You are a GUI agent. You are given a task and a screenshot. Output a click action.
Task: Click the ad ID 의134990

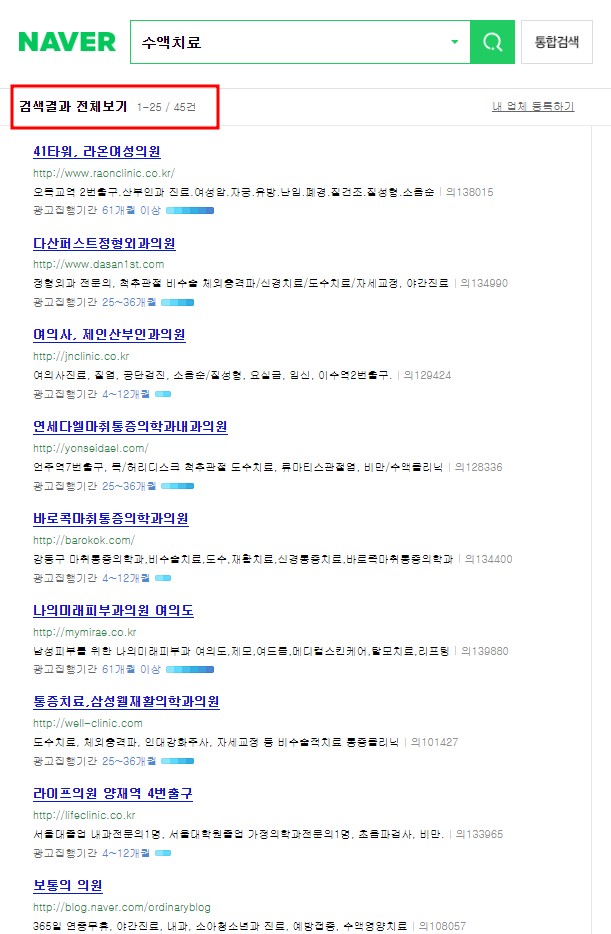tap(484, 284)
